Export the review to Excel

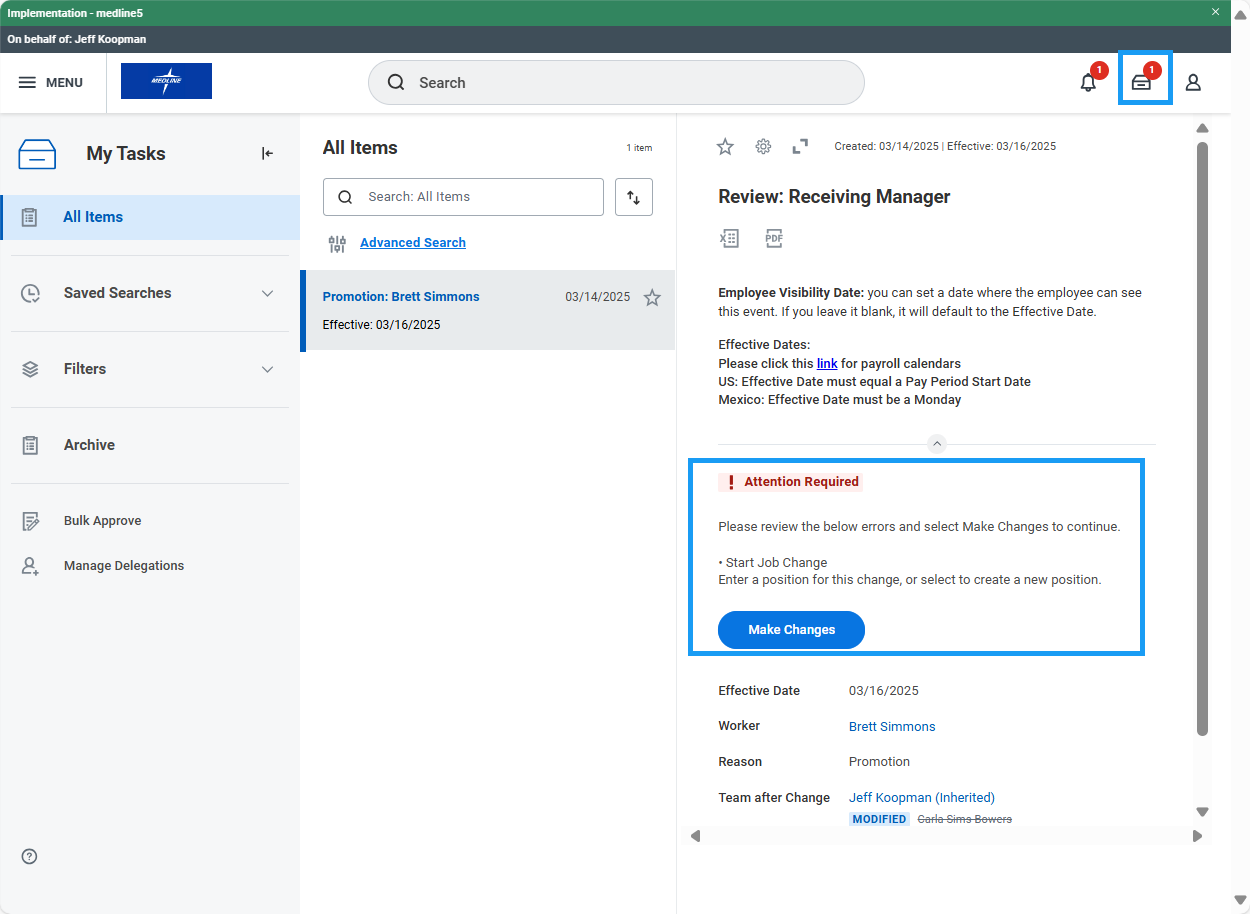[x=729, y=238]
